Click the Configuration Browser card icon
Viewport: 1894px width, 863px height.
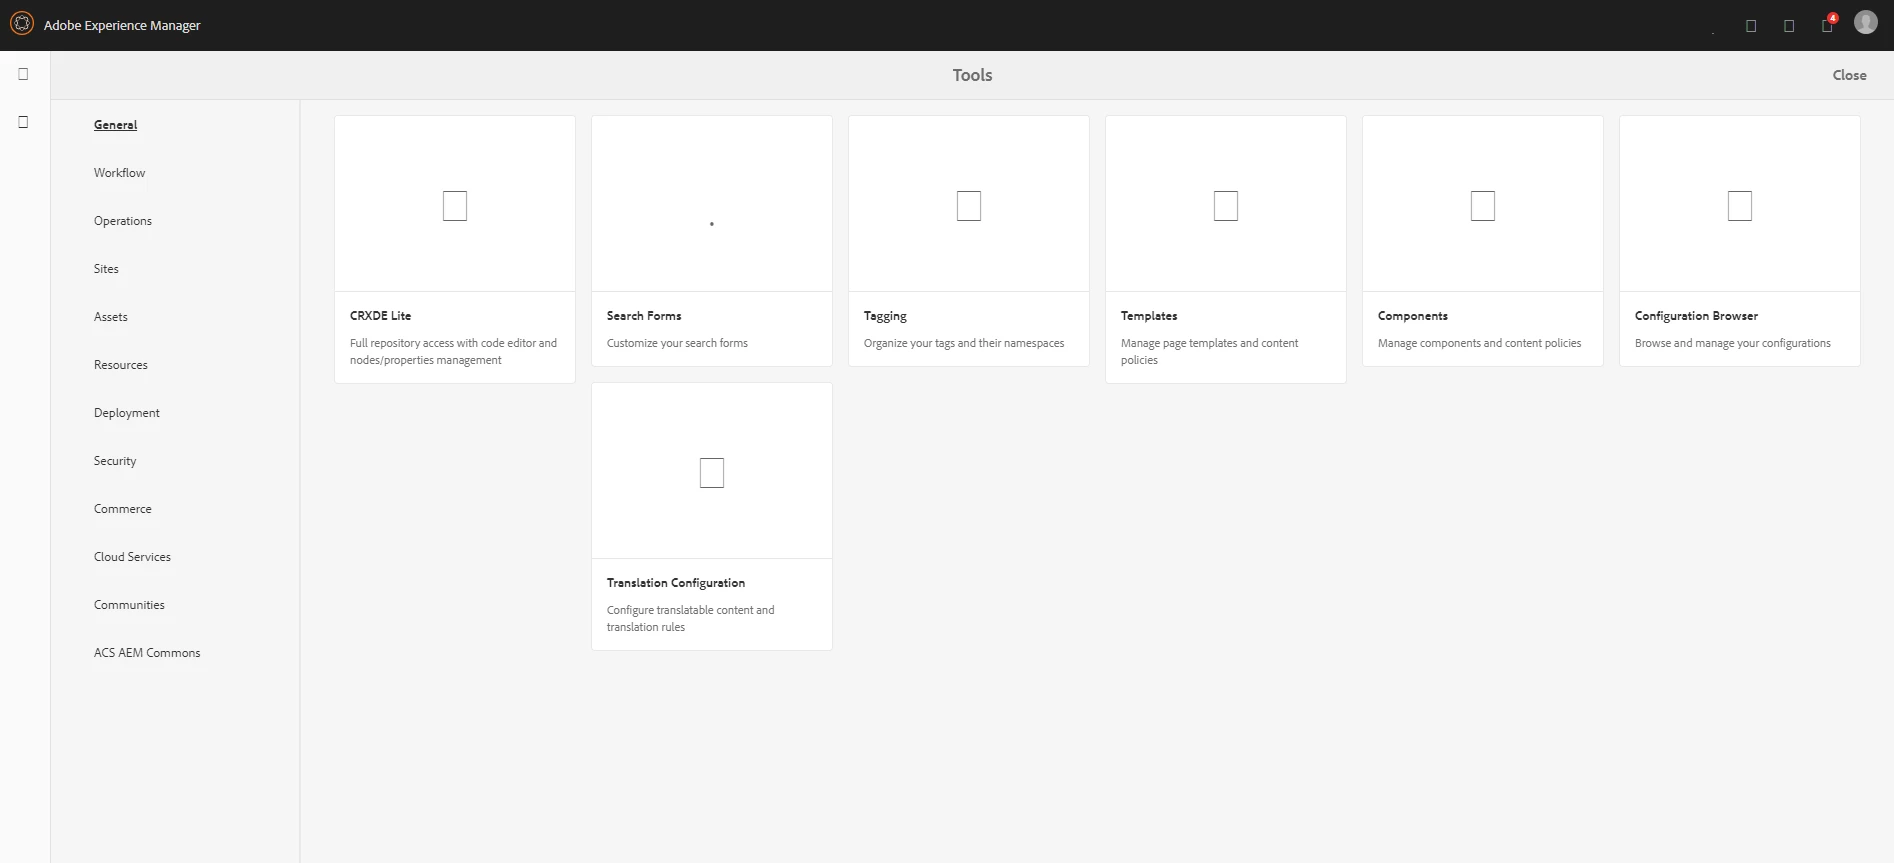[1740, 206]
